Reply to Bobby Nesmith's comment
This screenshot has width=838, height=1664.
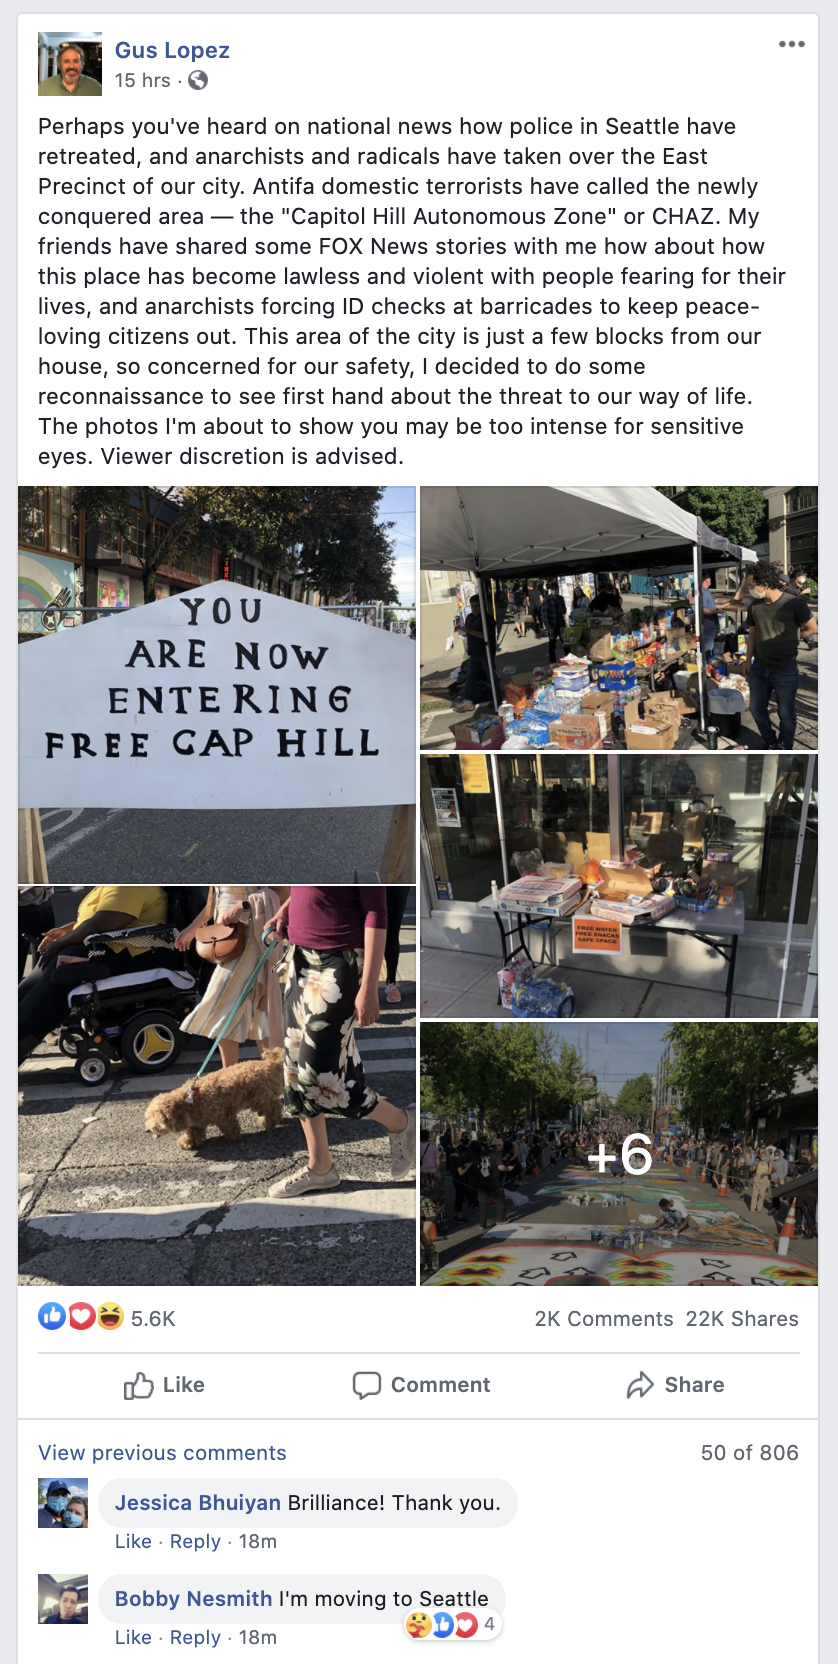(x=195, y=1637)
